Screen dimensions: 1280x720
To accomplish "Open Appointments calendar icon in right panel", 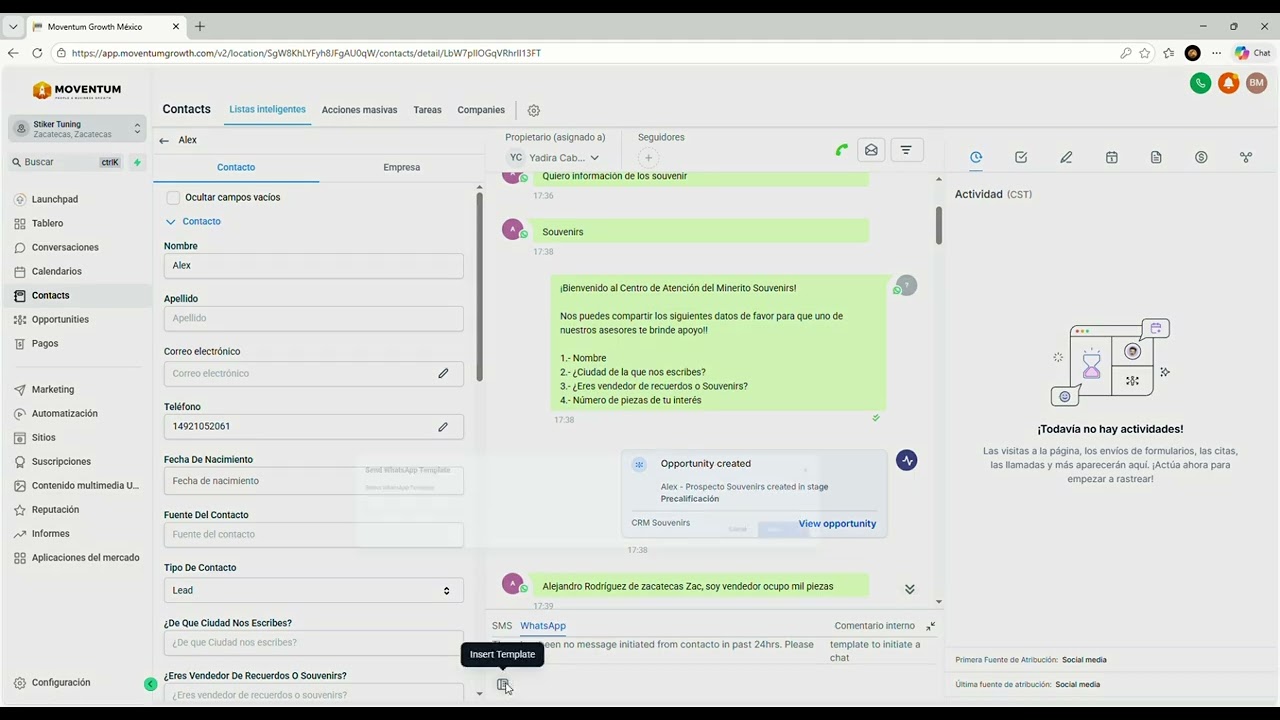I will click(1111, 157).
